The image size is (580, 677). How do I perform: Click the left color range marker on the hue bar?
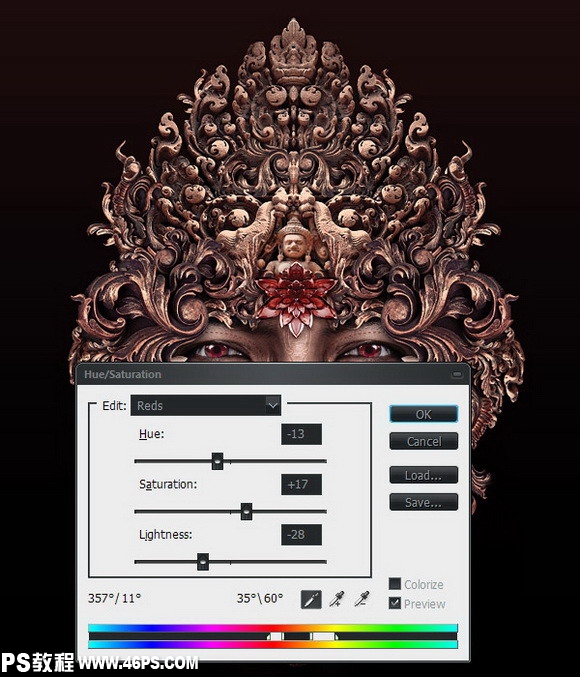276,636
